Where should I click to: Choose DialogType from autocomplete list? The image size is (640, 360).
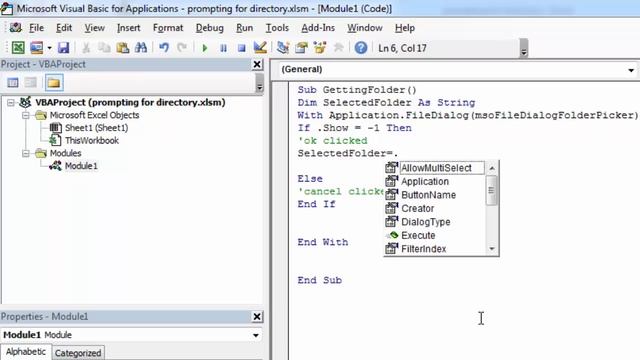click(x=426, y=222)
